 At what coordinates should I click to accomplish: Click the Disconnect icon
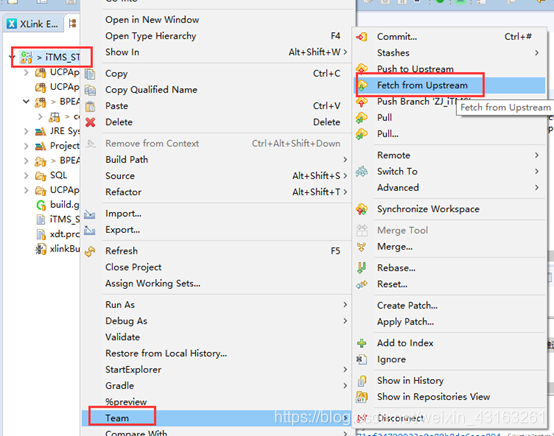click(x=361, y=418)
